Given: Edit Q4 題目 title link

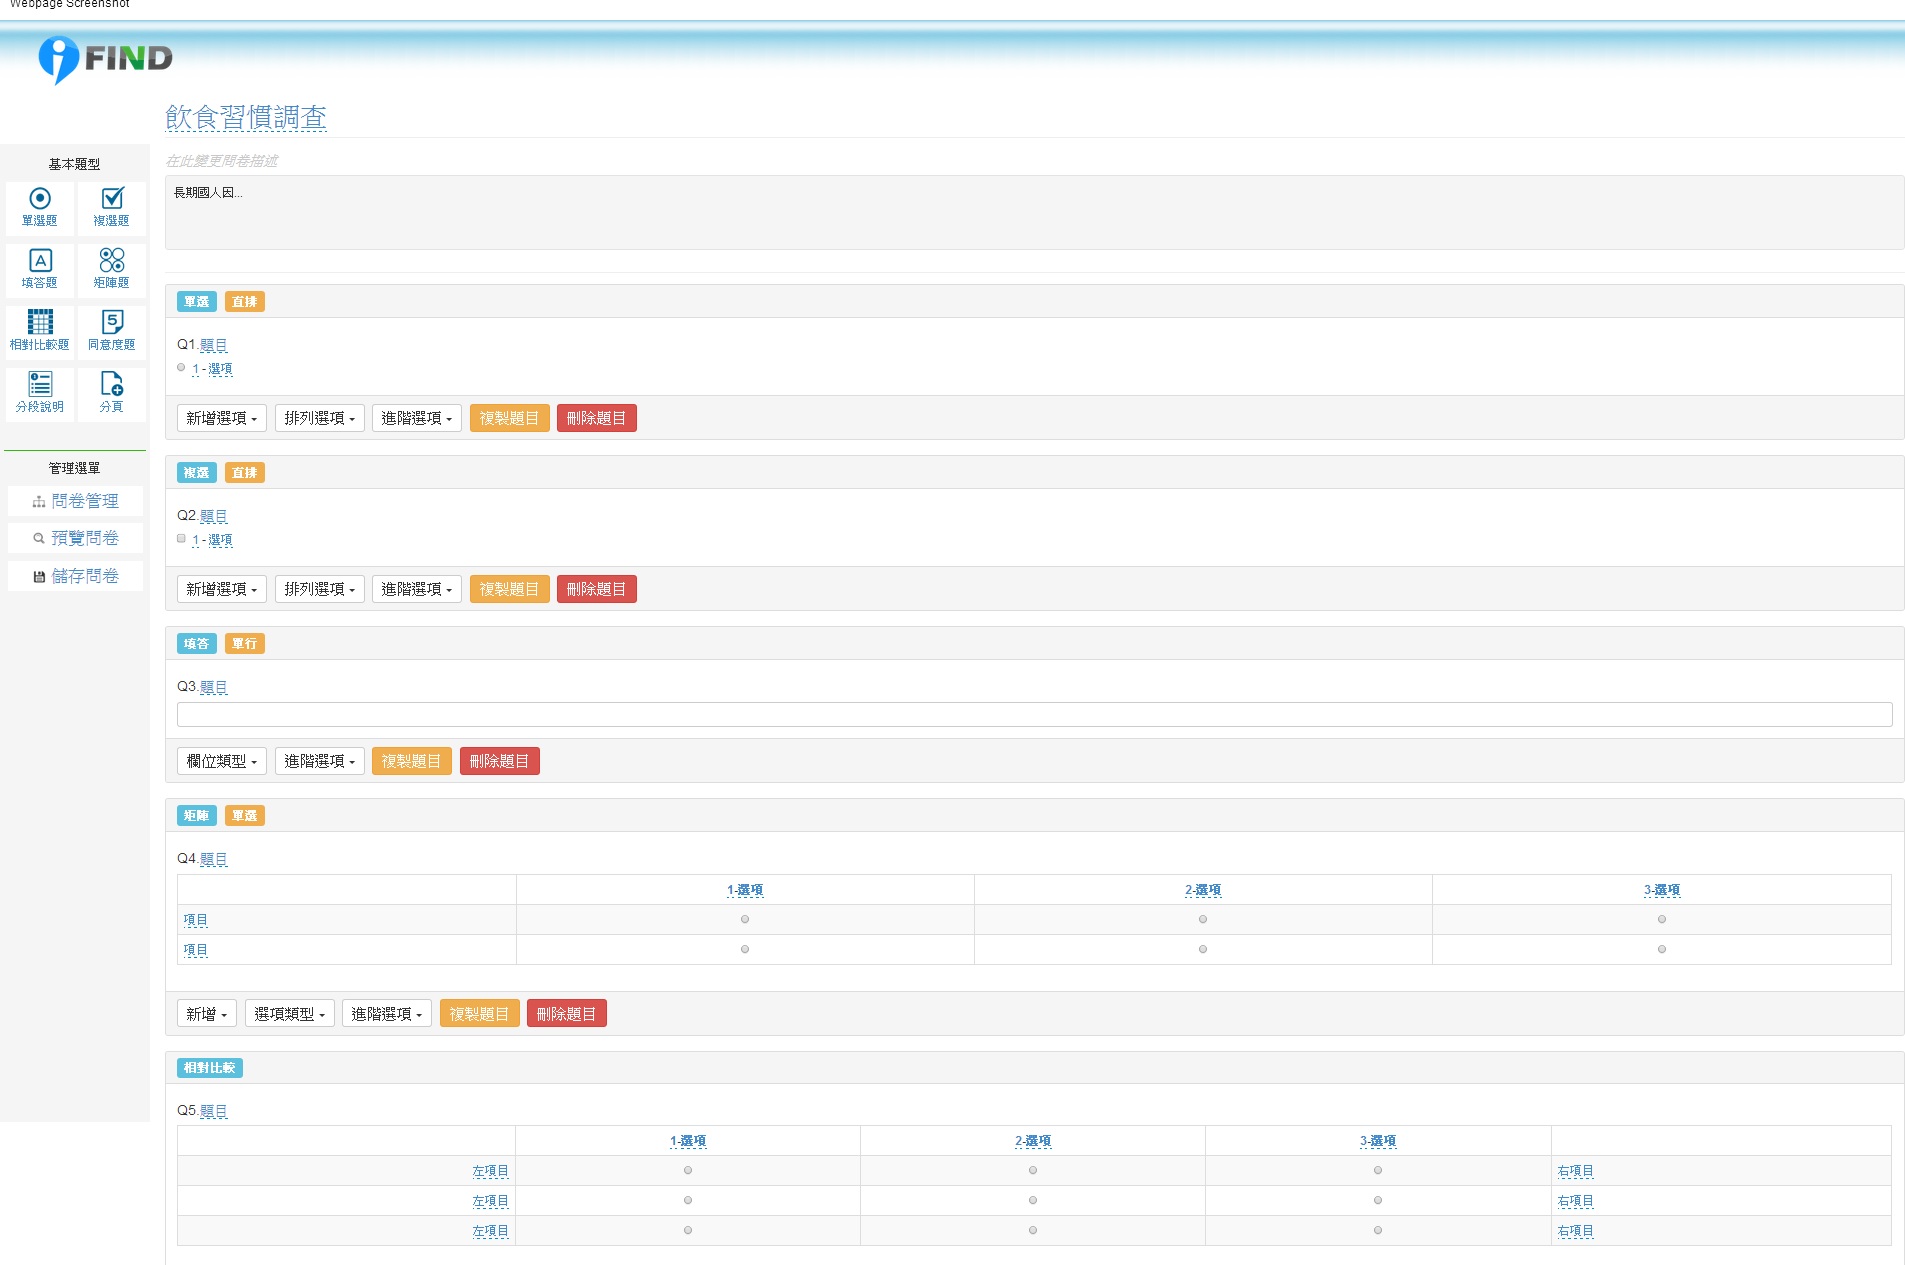Looking at the screenshot, I should point(214,859).
